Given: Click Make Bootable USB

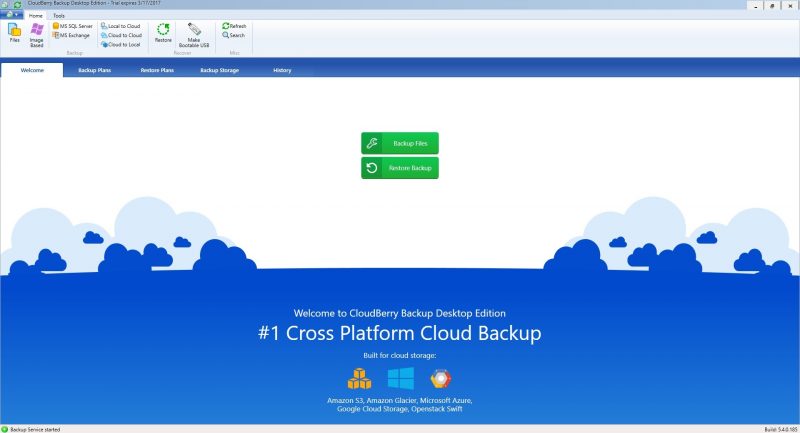Looking at the screenshot, I should pyautogui.click(x=194, y=35).
